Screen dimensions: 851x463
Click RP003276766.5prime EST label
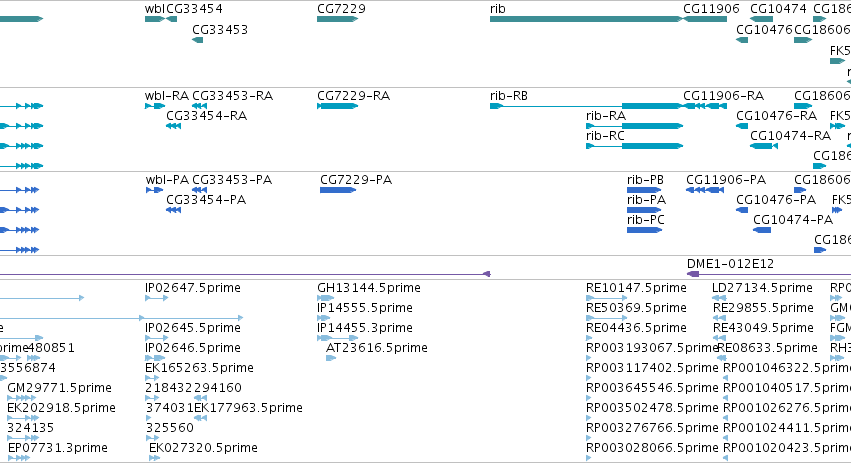tap(652, 429)
